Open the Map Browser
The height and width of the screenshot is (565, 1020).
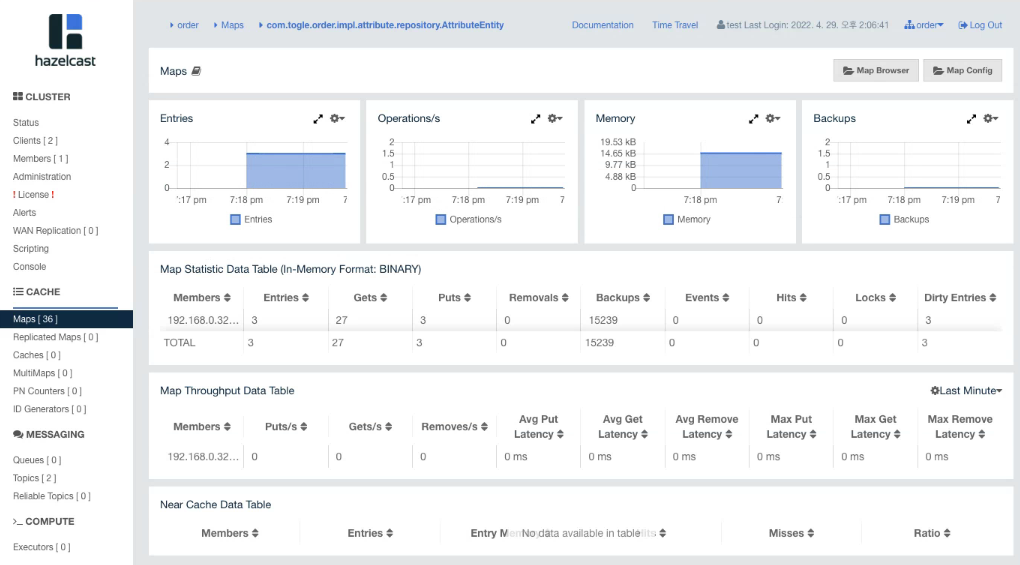point(876,70)
